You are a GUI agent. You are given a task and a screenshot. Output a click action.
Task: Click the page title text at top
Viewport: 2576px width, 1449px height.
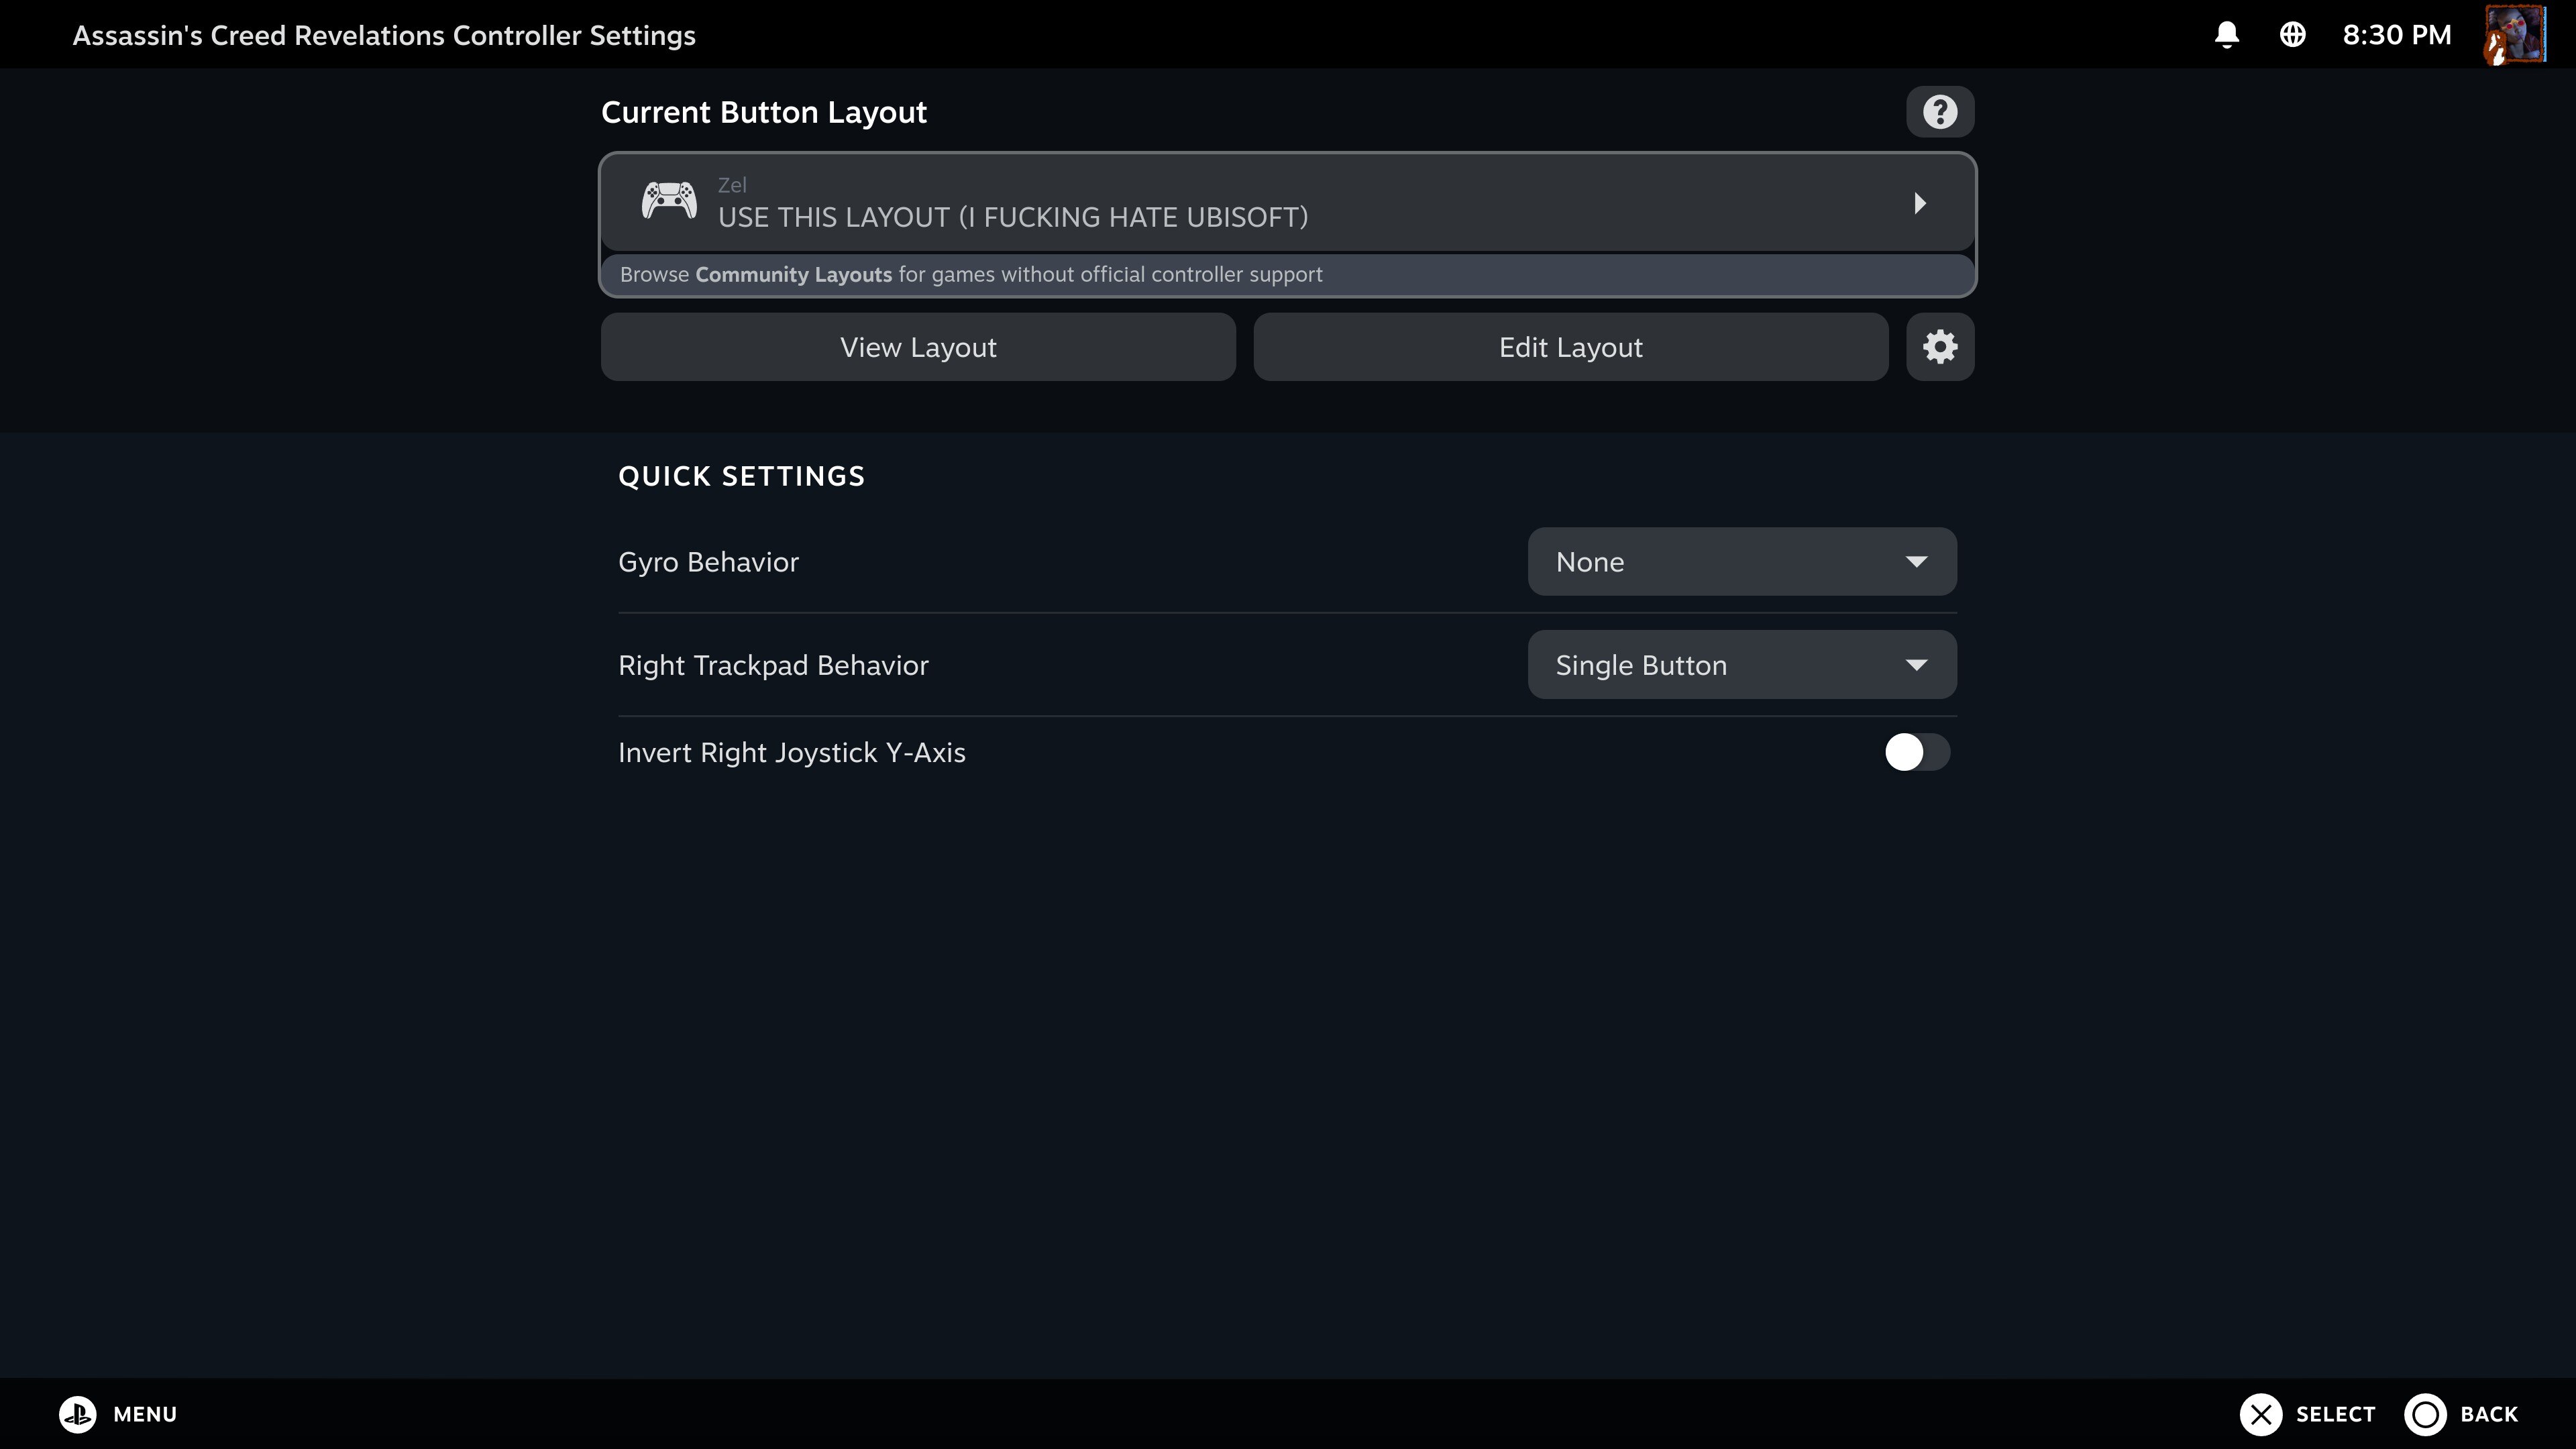[384, 35]
